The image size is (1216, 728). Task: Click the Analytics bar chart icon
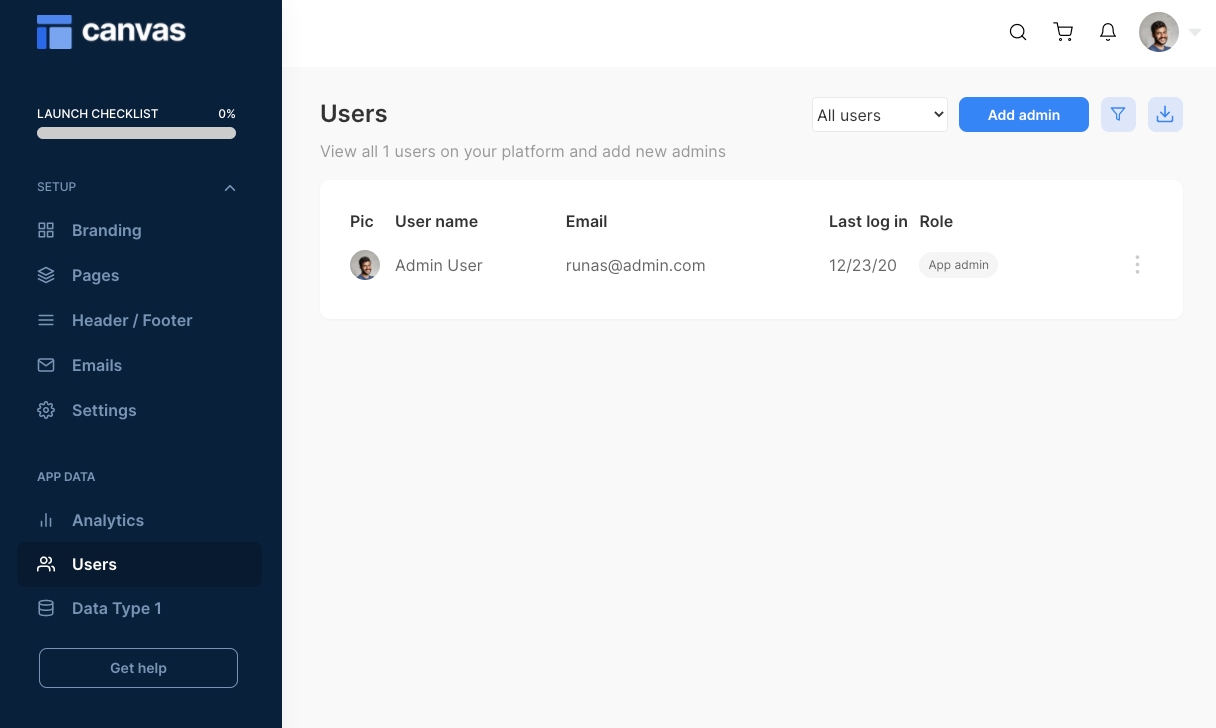(x=46, y=520)
